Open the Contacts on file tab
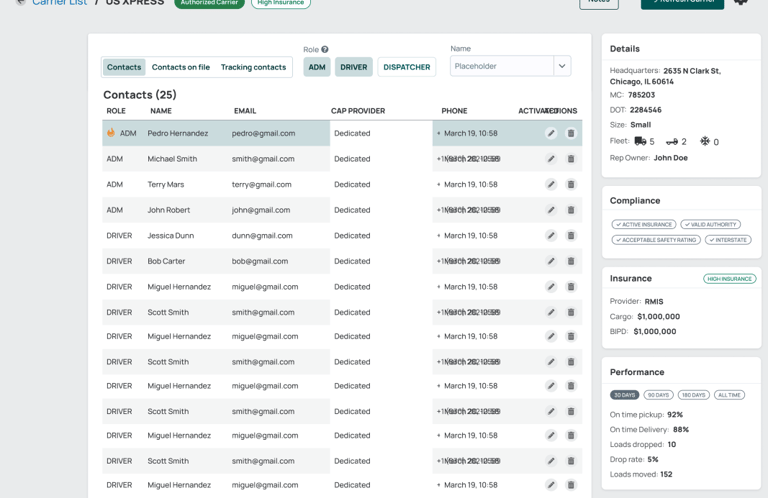Screen dimensions: 768x498 pyautogui.click(x=181, y=67)
